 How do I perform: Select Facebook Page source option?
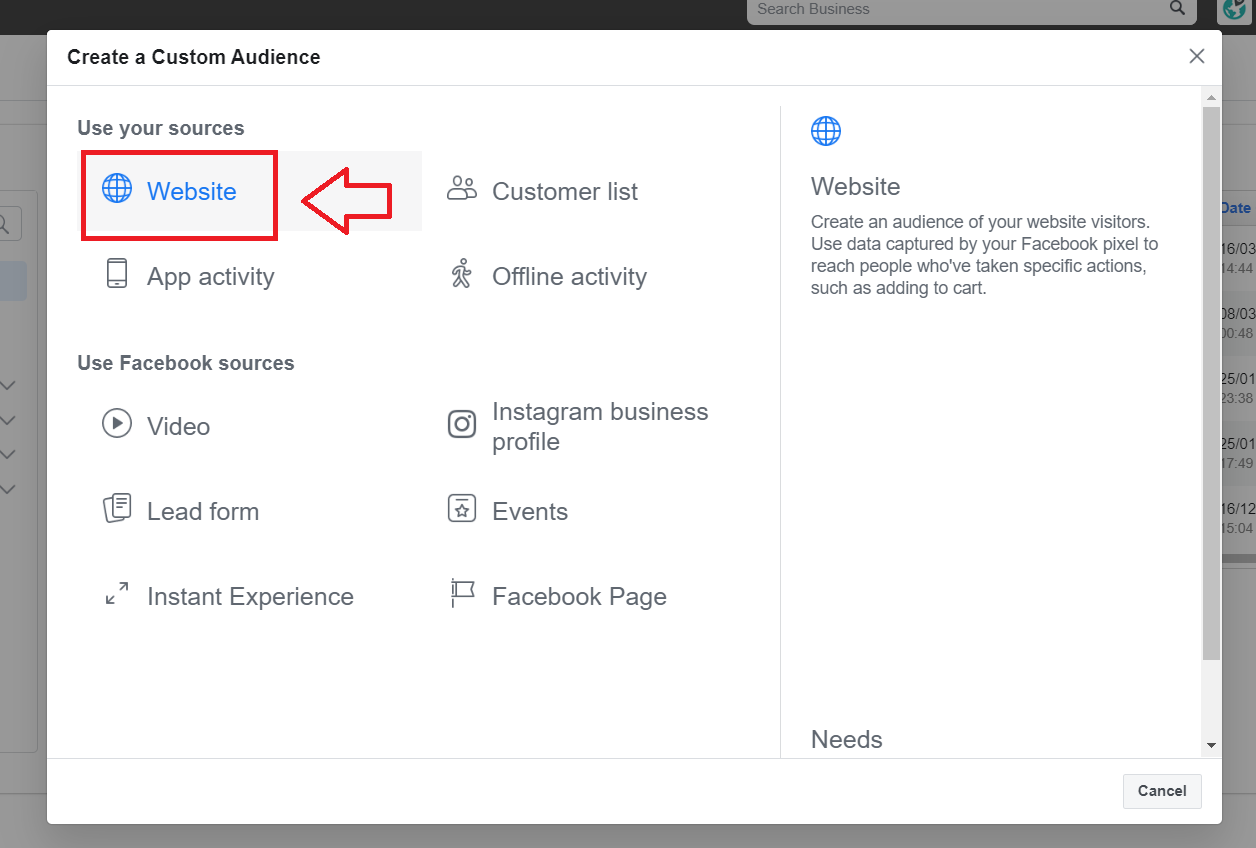(x=579, y=596)
